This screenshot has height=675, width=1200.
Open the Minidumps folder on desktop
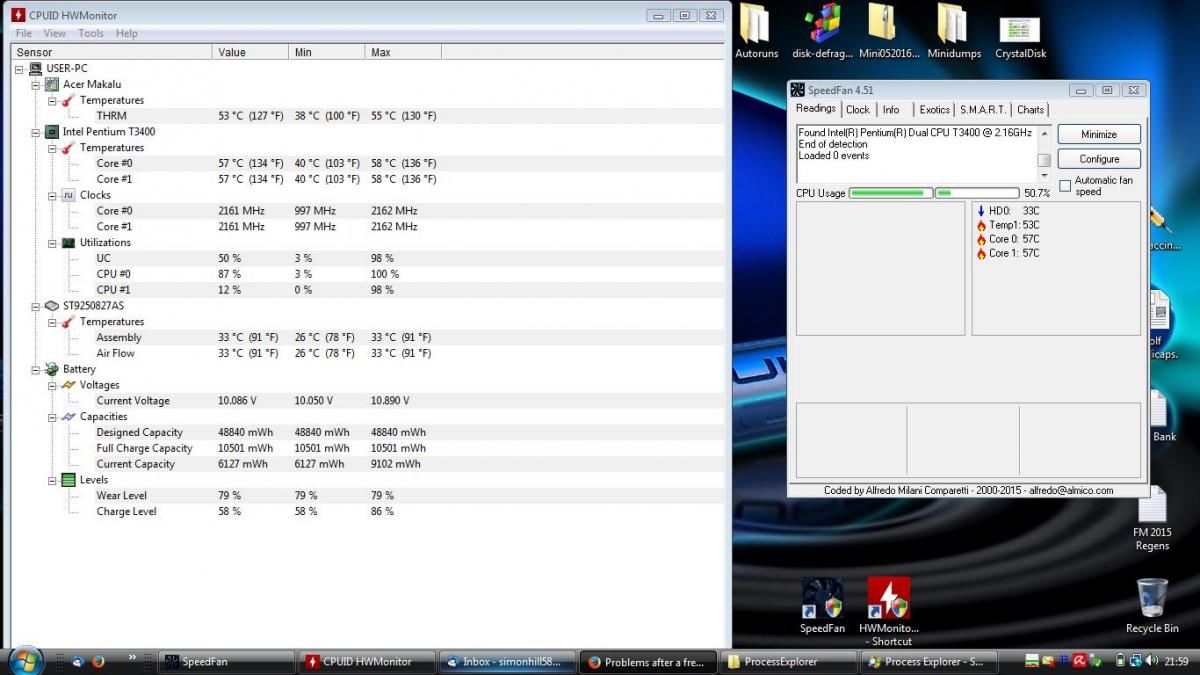pyautogui.click(x=954, y=30)
